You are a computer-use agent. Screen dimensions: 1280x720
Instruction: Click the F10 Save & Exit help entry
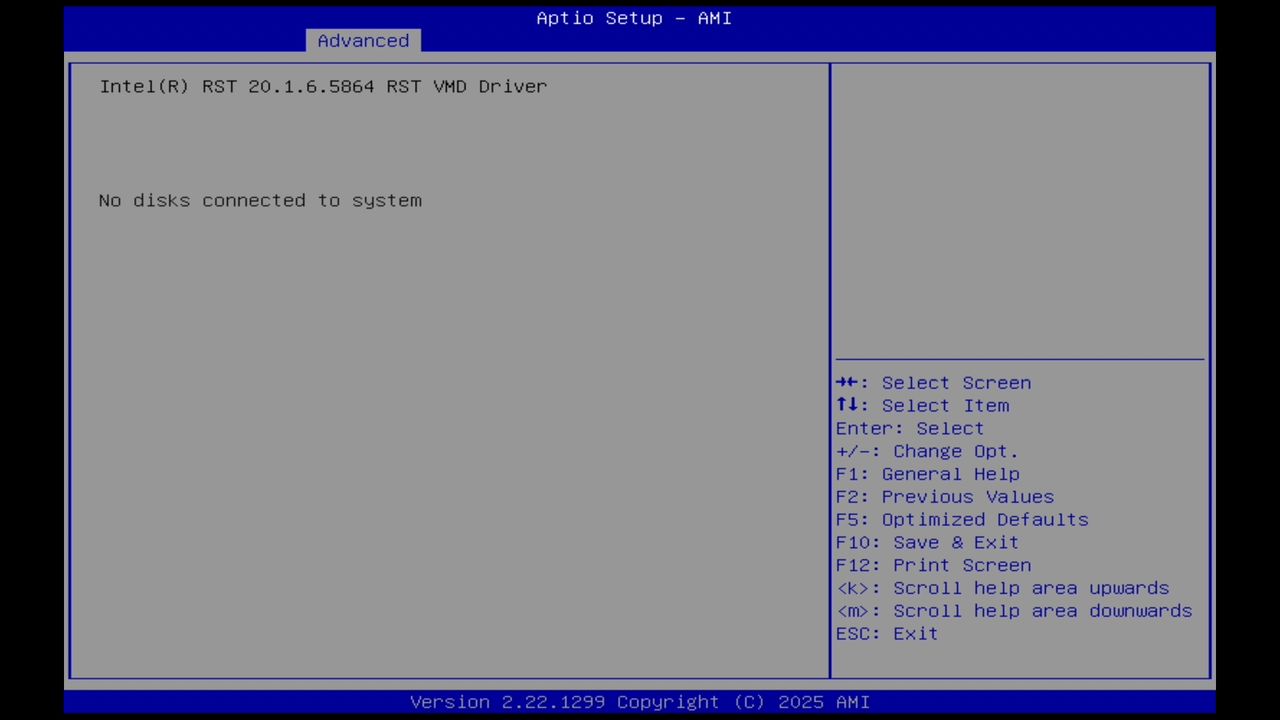[927, 542]
